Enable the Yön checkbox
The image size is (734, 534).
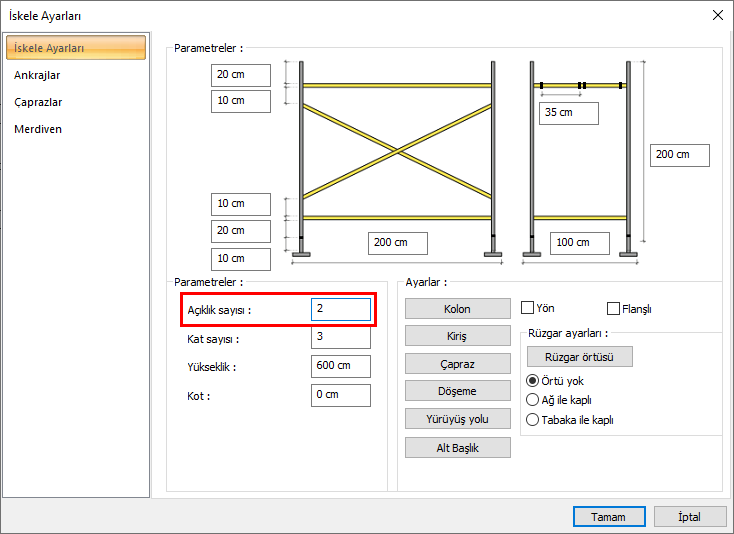tap(528, 308)
